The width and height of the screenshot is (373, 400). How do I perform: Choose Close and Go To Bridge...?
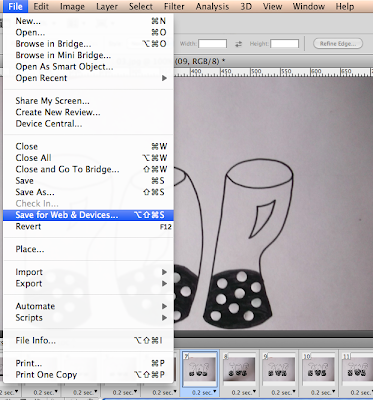88,169
